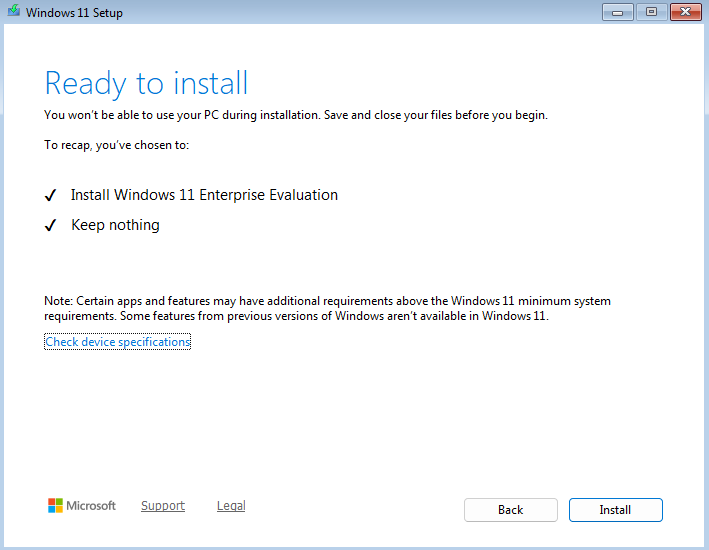
Task: Click the note about additional requirements
Action: click(x=327, y=308)
